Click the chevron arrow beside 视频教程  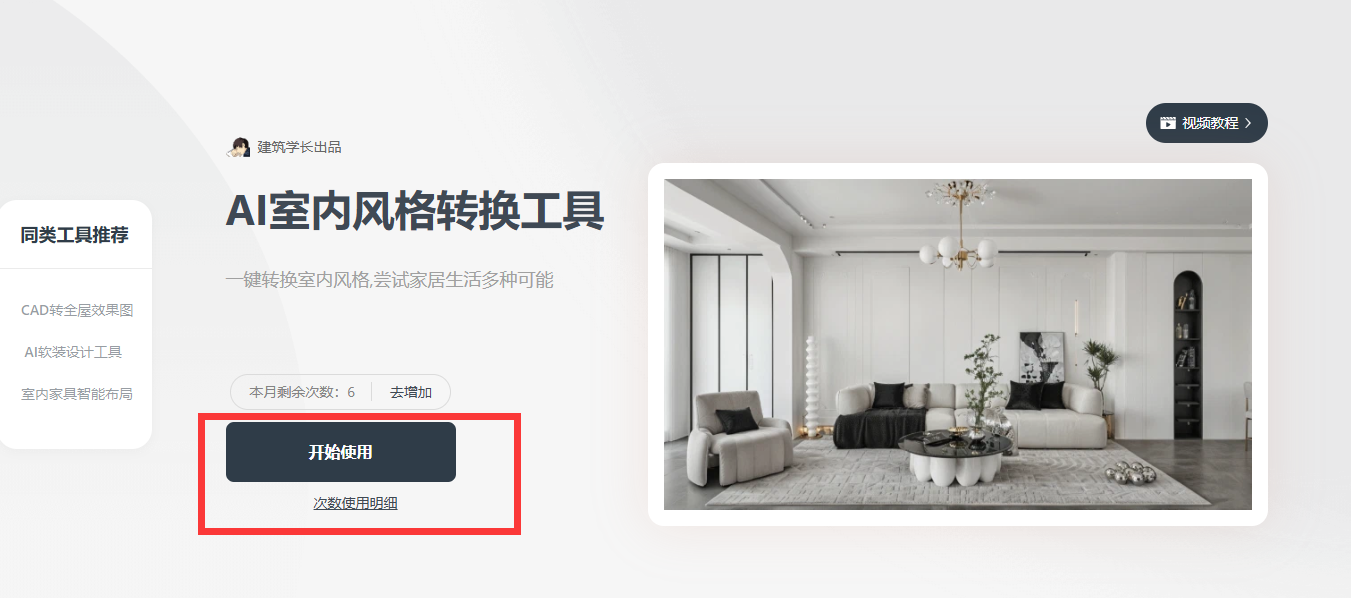(1248, 123)
